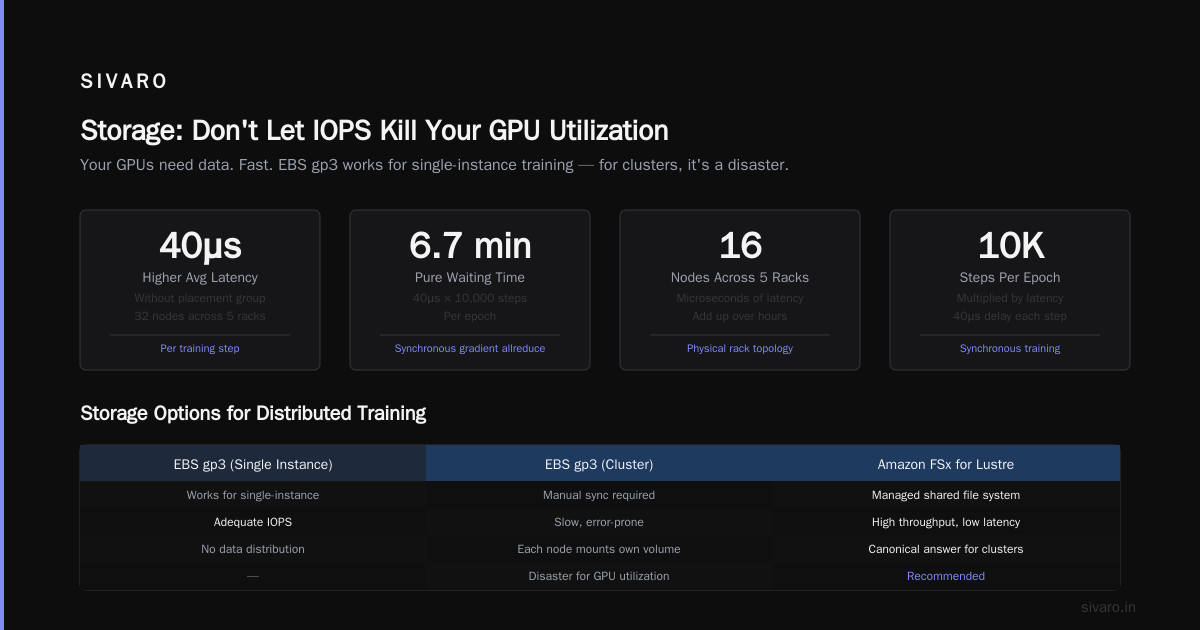This screenshot has height=630, width=1200.
Task: Select 'EBS gp3 (Cluster)' column header
Action: click(599, 464)
